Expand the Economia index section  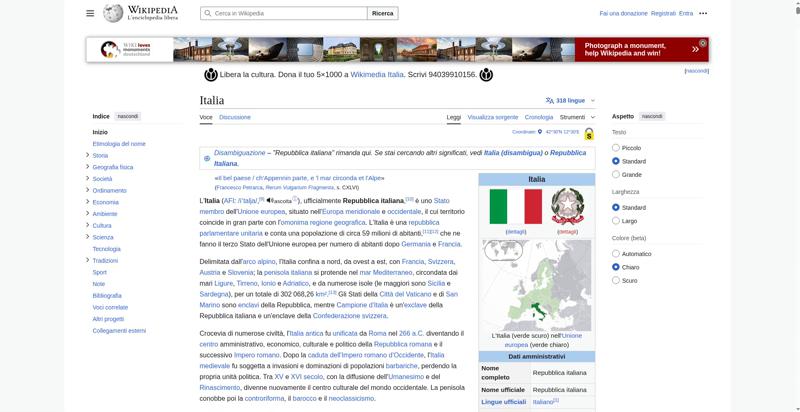pos(88,202)
